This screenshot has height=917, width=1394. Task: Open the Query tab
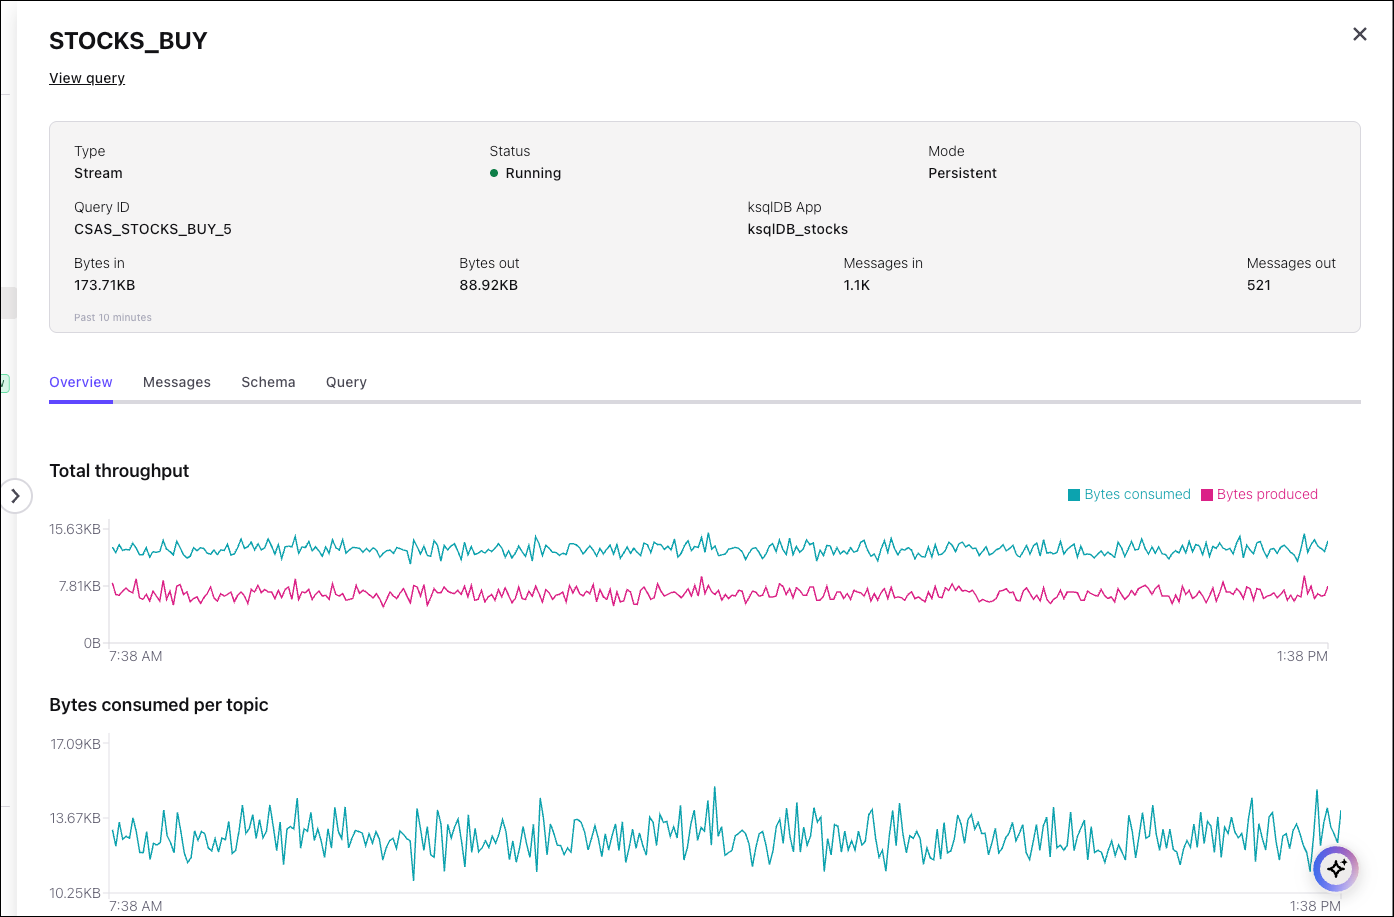tap(346, 382)
